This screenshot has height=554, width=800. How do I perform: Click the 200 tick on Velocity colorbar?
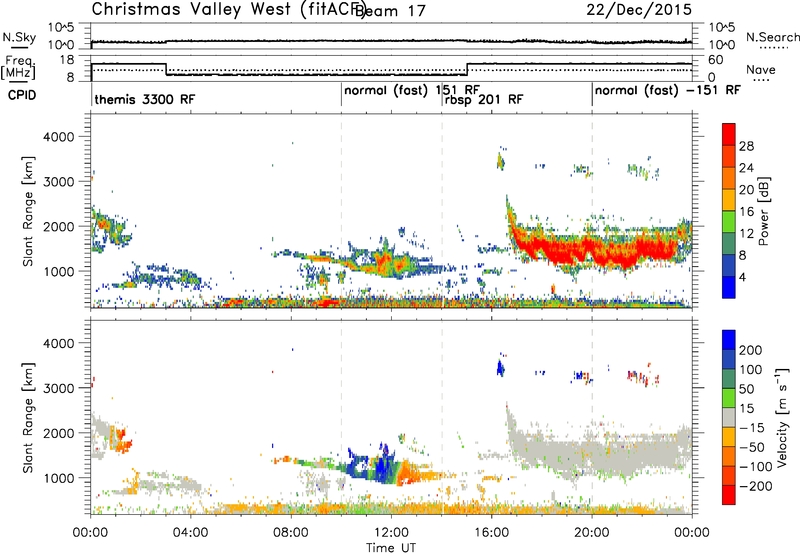[x=751, y=350]
